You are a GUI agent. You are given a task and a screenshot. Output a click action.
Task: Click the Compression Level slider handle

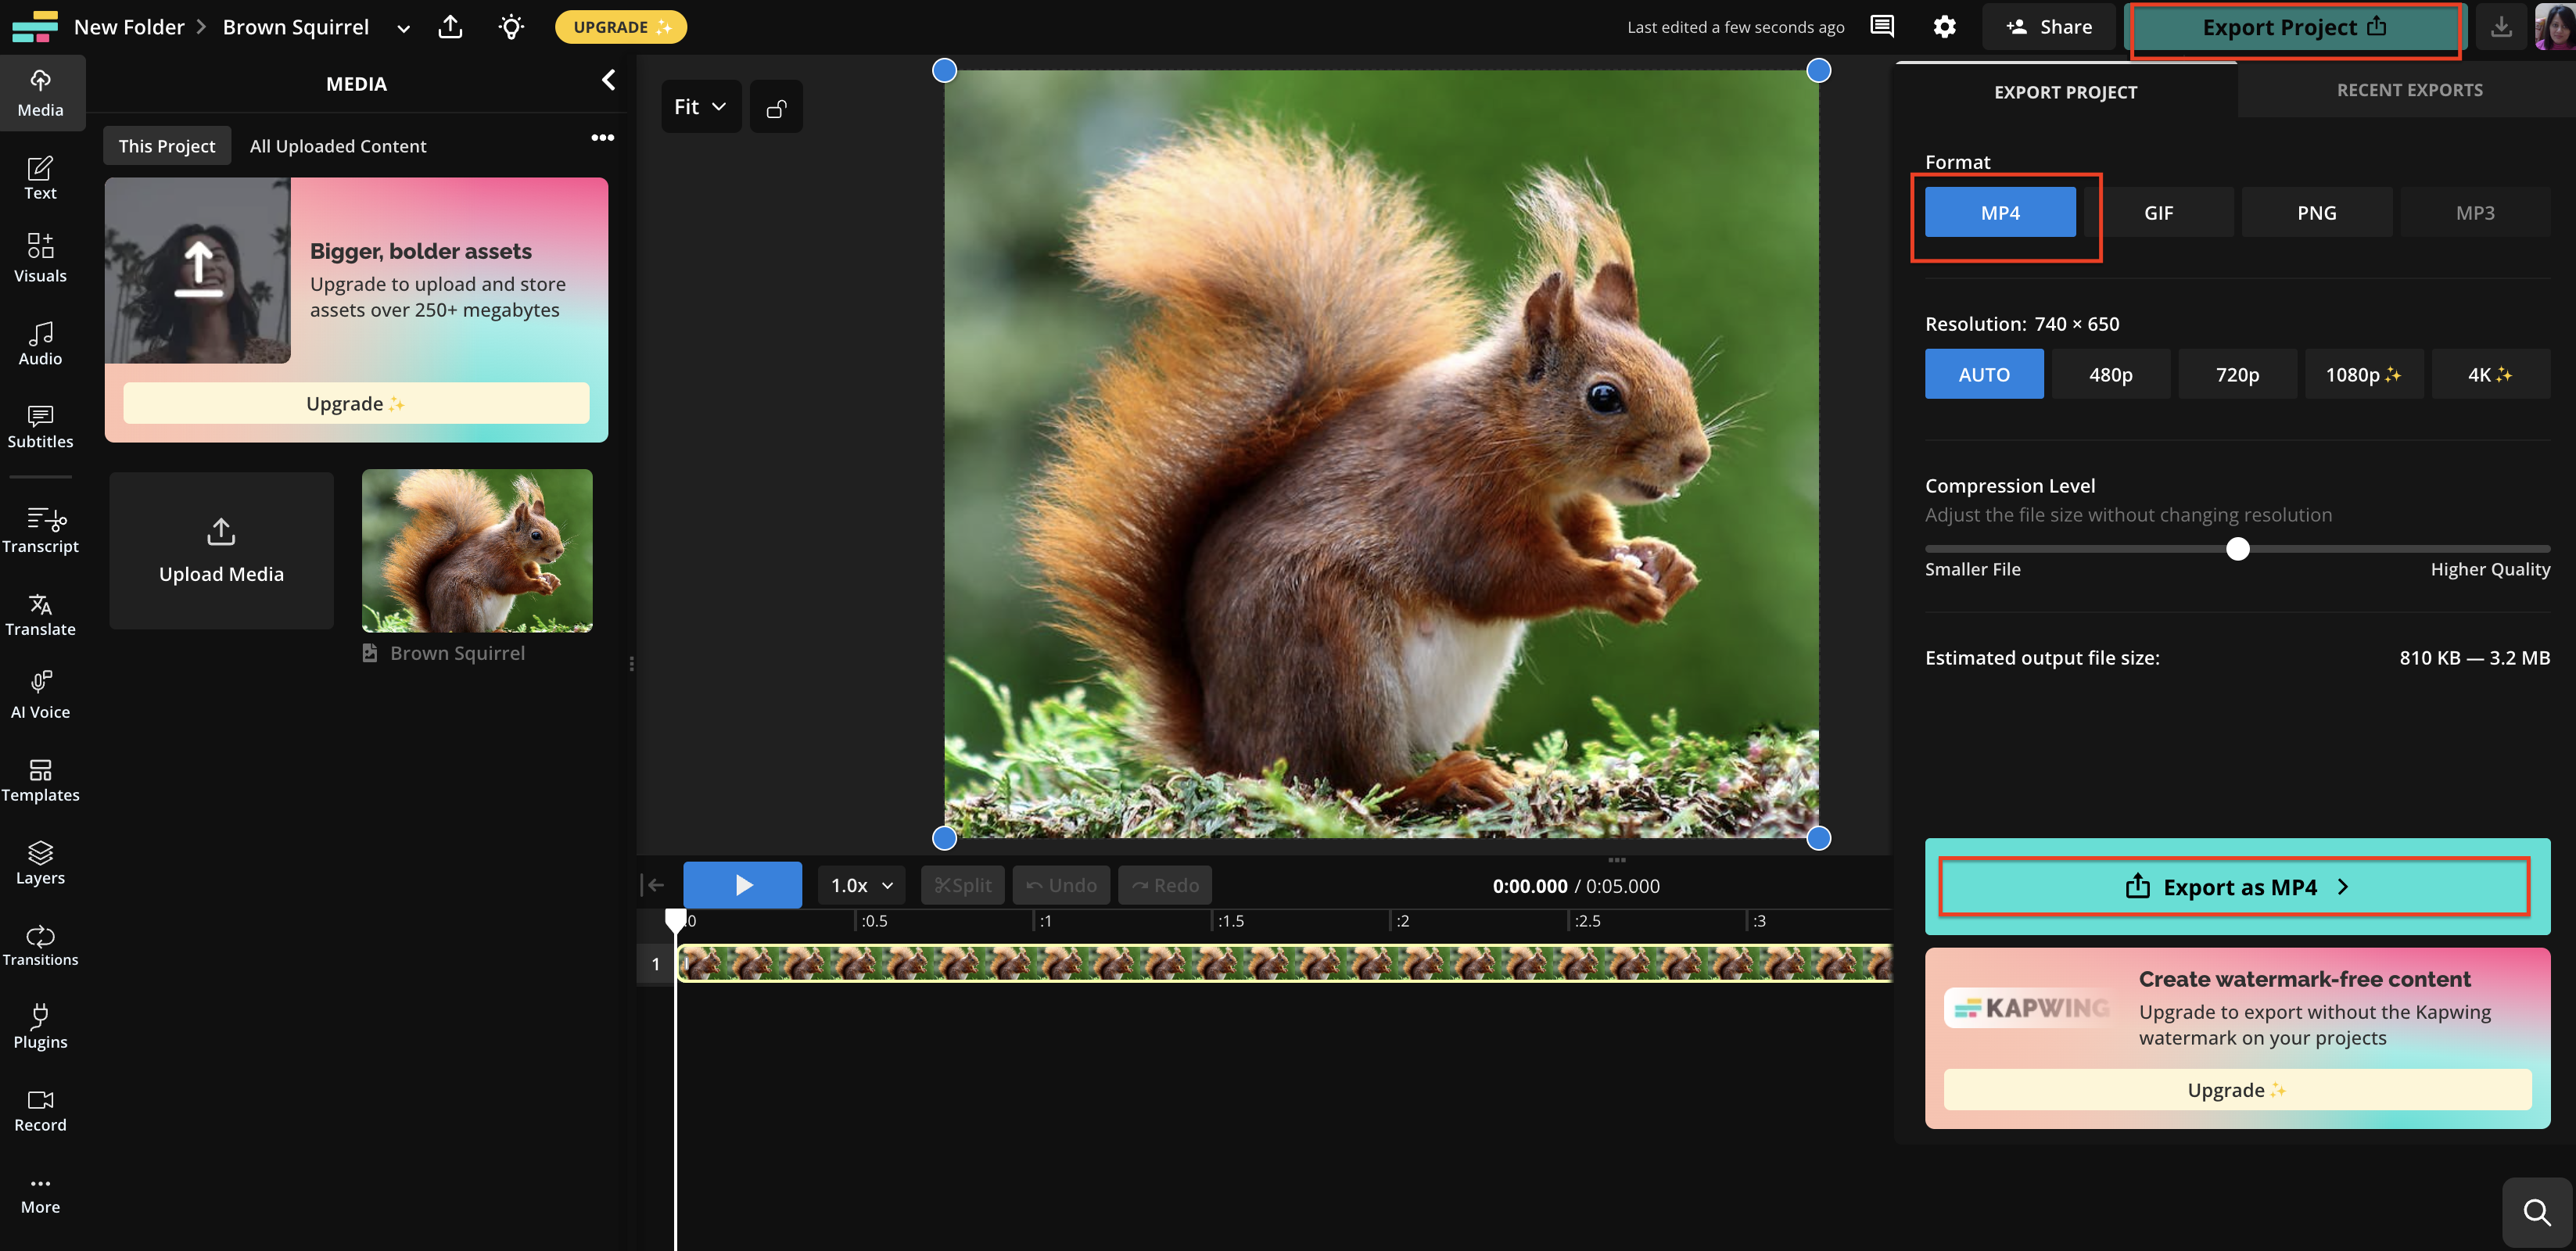pyautogui.click(x=2237, y=549)
